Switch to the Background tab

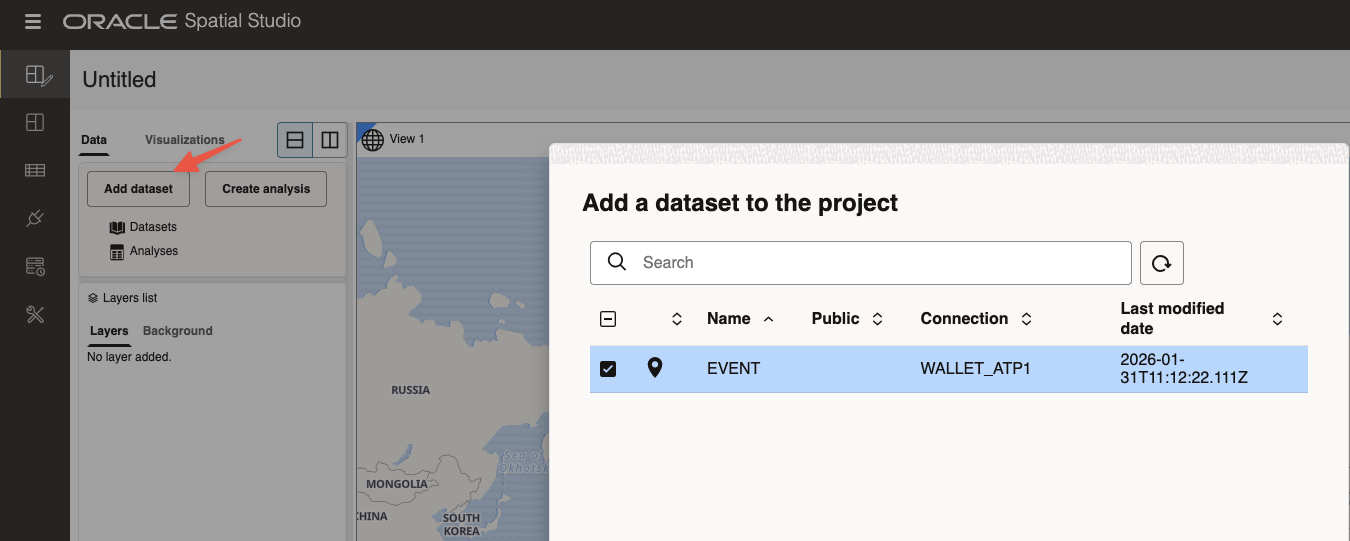[x=177, y=331]
